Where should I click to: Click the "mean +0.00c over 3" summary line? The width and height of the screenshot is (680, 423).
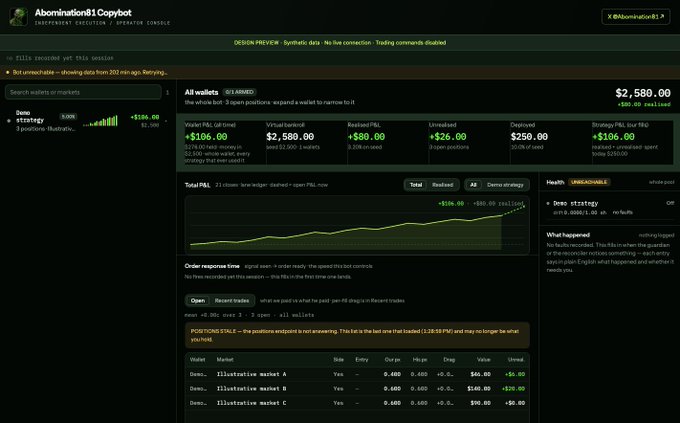249,315
